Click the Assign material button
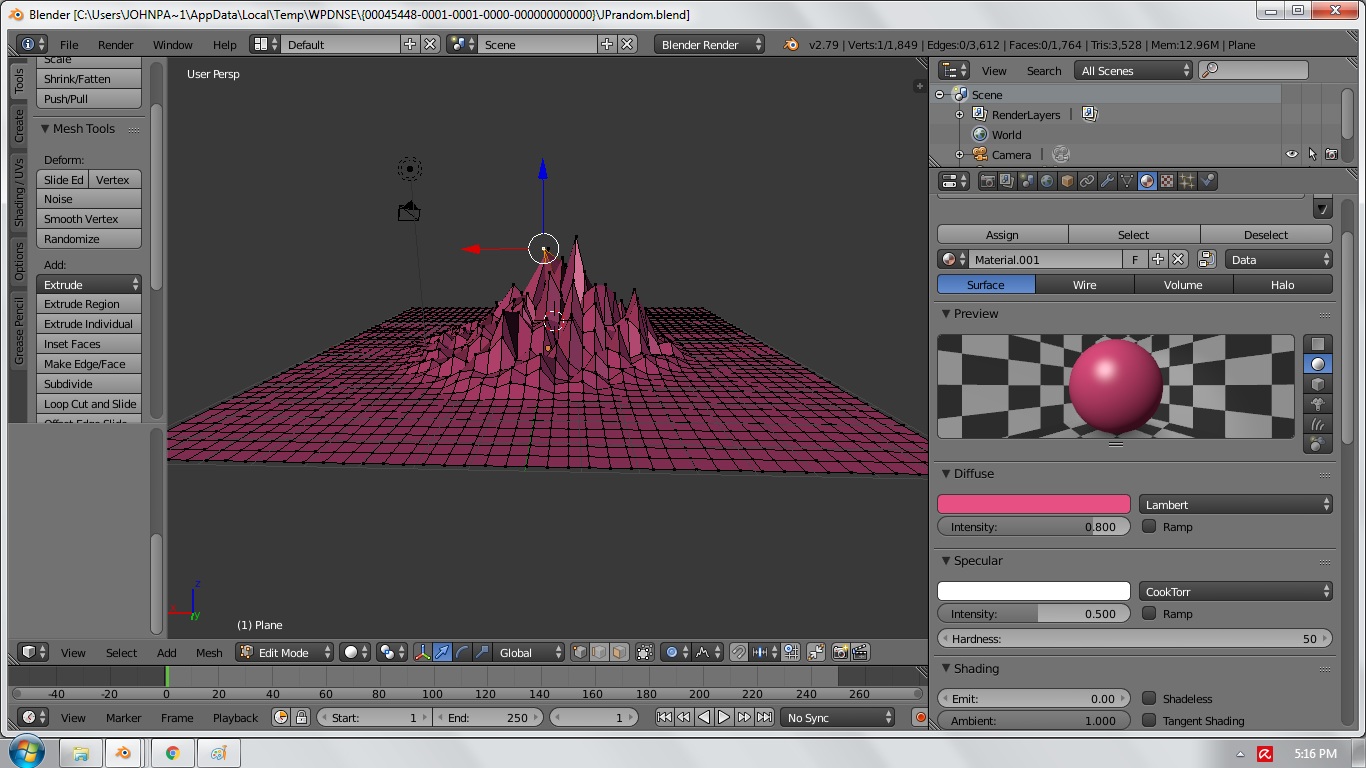This screenshot has width=1366, height=768. pos(1002,235)
